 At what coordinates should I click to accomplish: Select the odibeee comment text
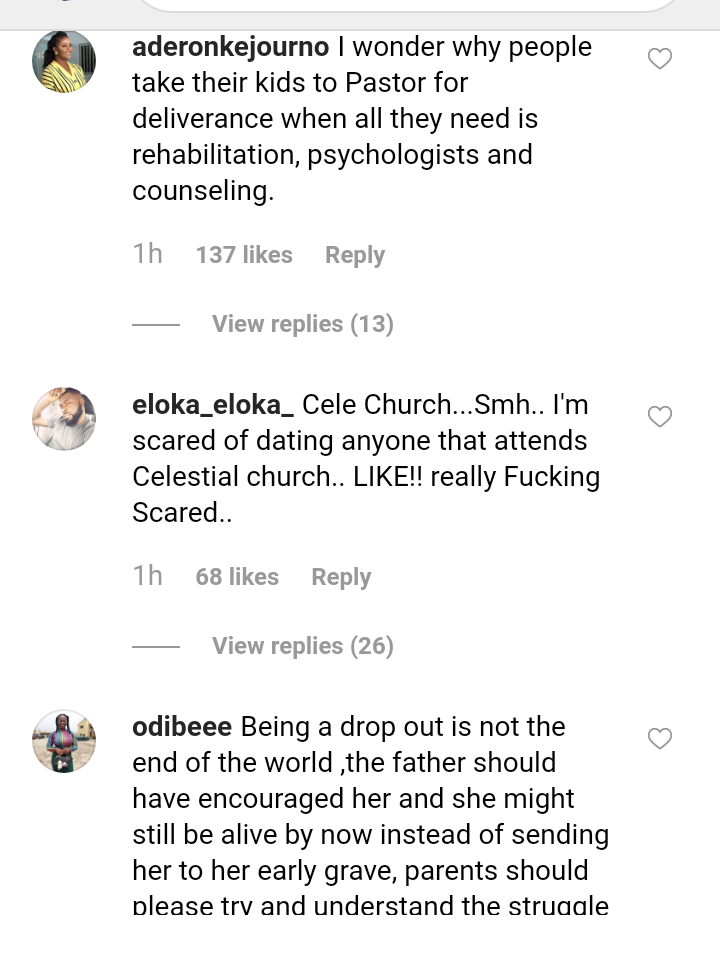(370, 817)
